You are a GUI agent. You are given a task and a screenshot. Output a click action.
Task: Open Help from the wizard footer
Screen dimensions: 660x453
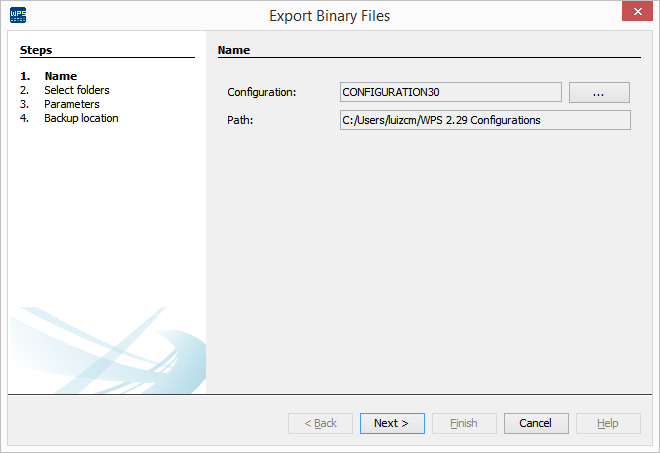coord(608,423)
